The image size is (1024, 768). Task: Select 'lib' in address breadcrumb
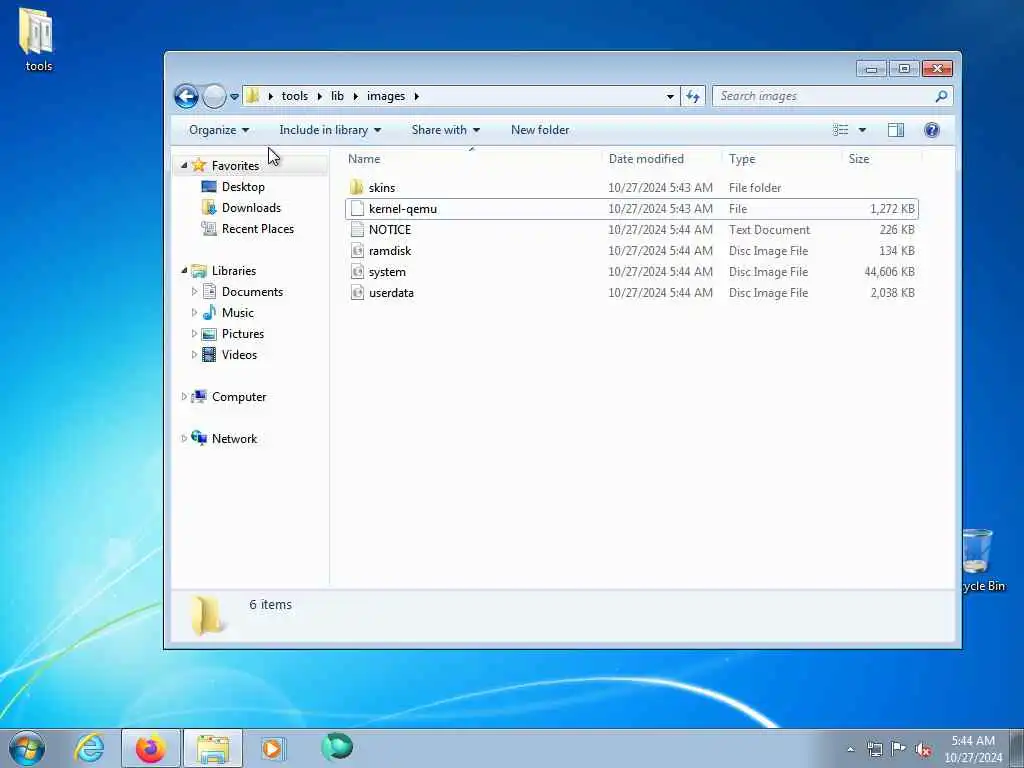337,96
